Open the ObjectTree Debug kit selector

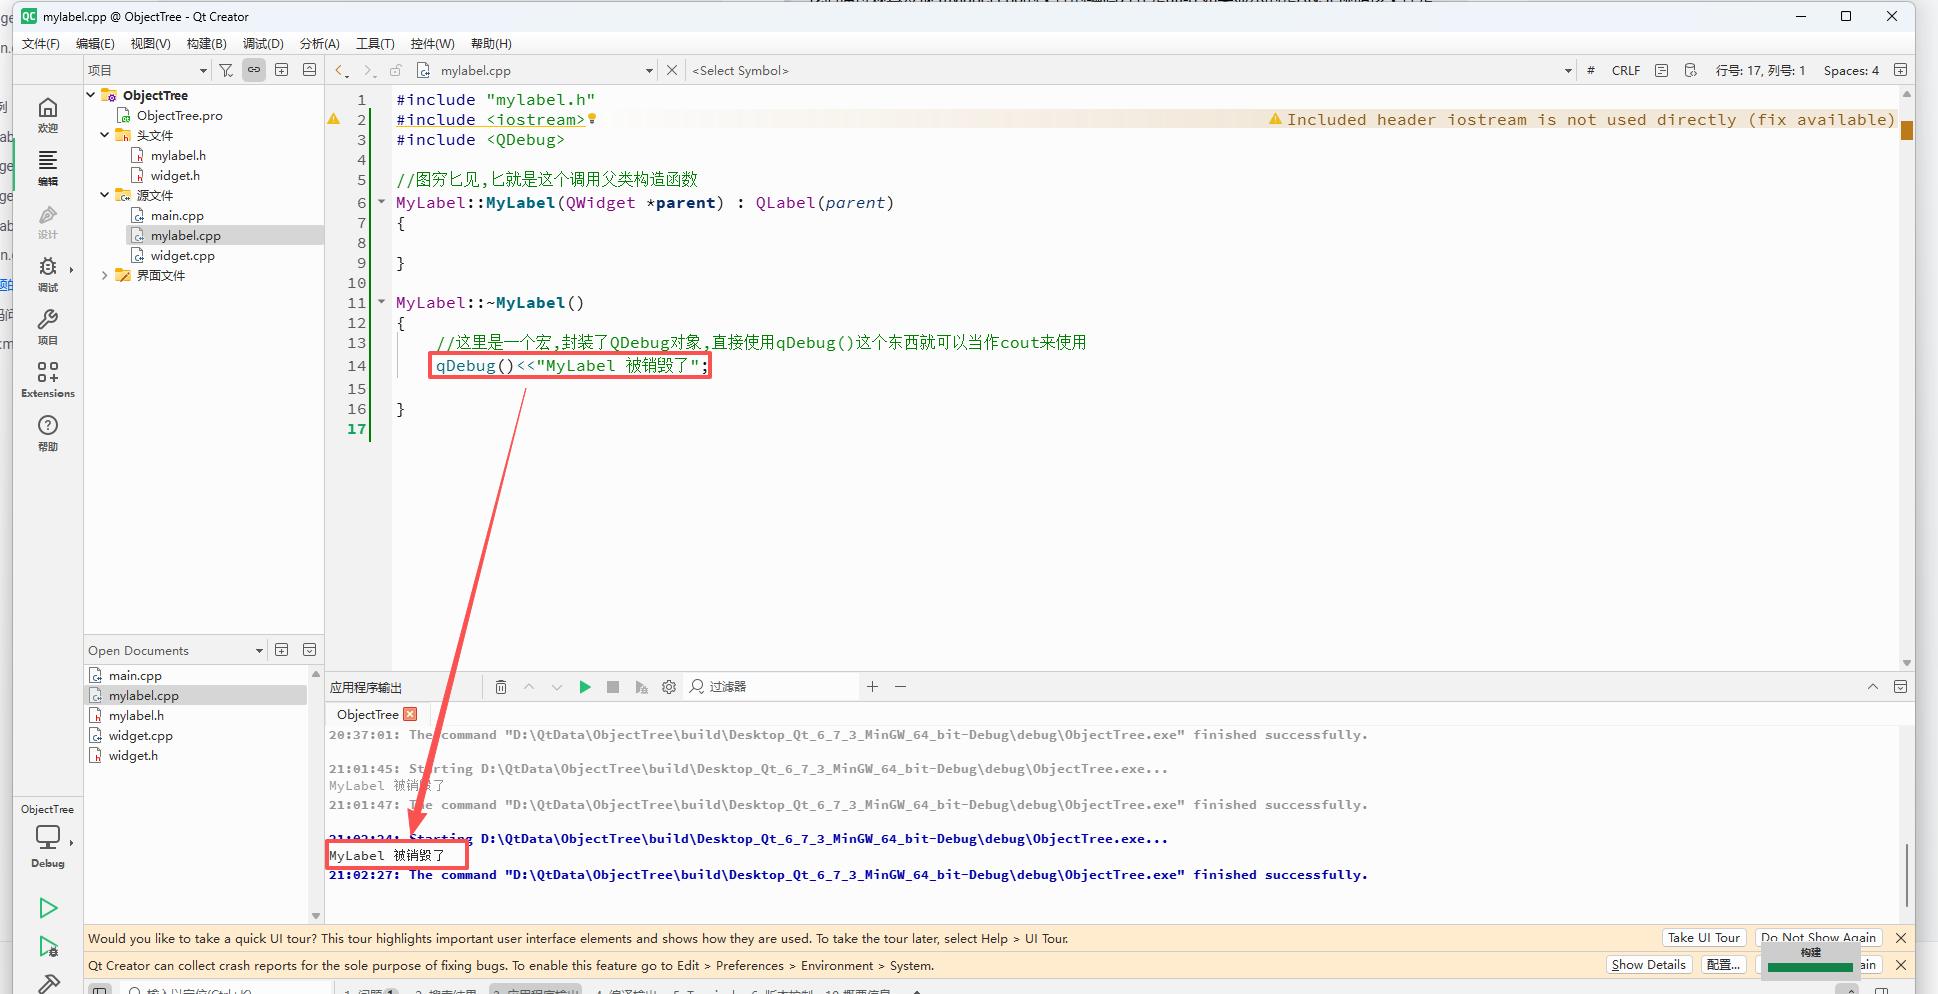coord(47,835)
